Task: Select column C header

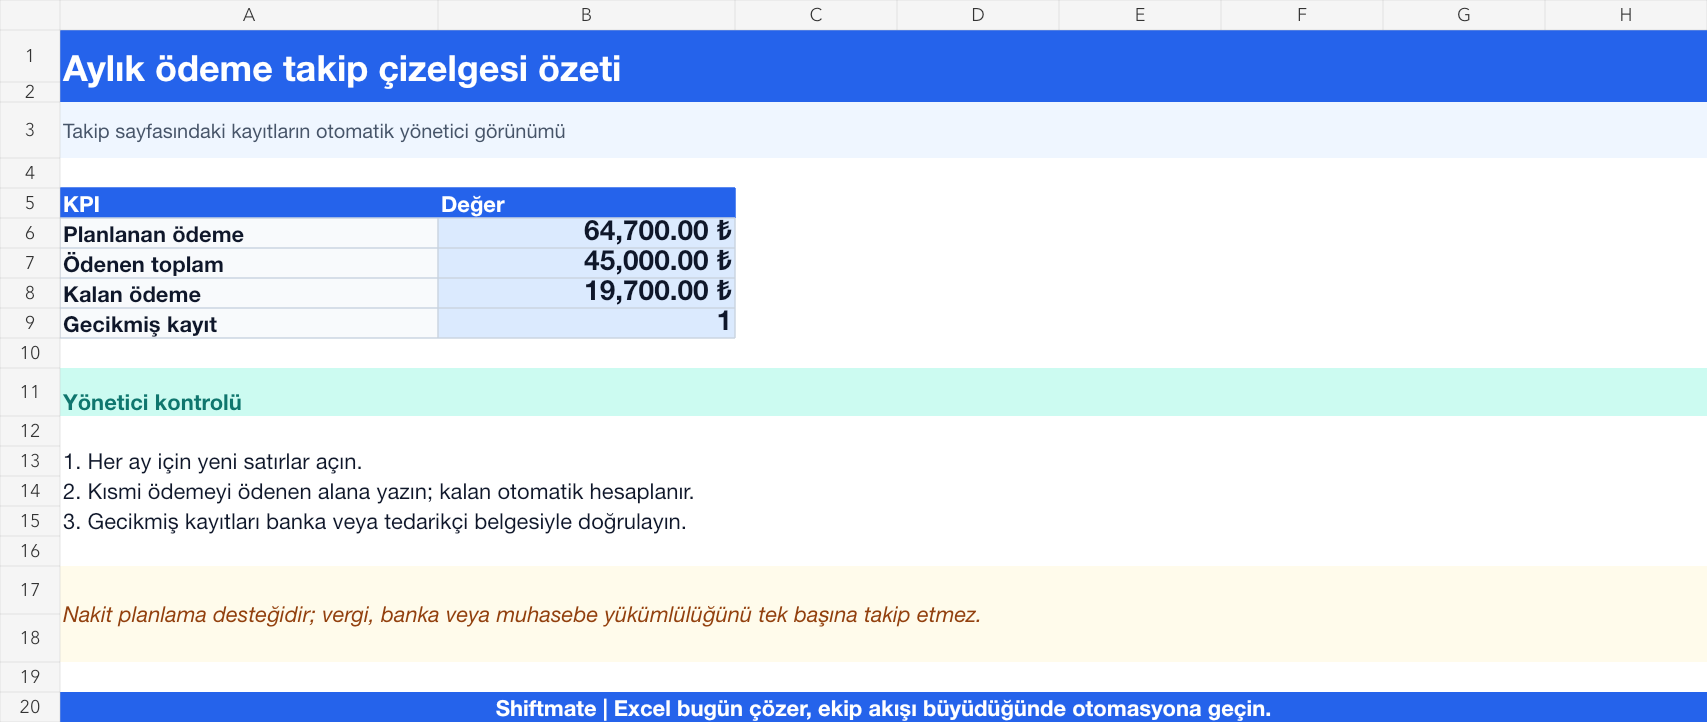Action: [816, 15]
